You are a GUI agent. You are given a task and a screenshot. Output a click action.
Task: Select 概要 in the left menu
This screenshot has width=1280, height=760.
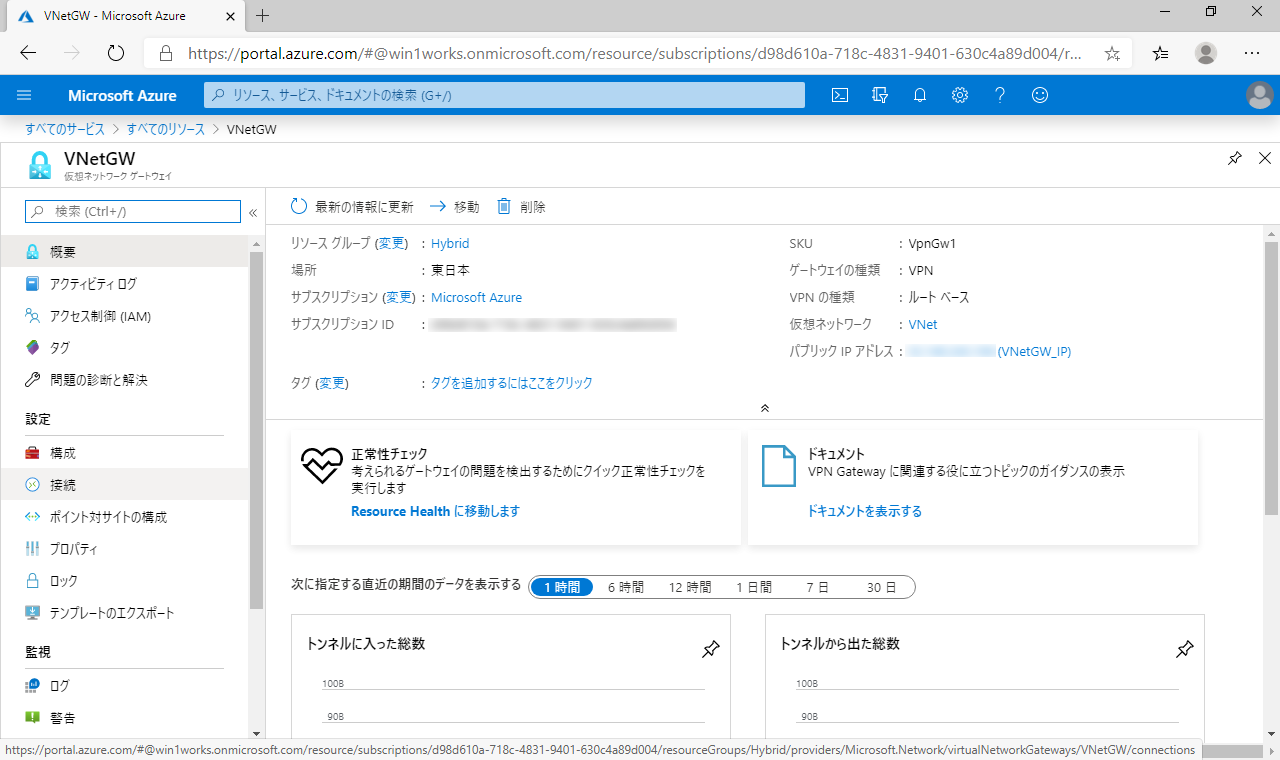(124, 252)
